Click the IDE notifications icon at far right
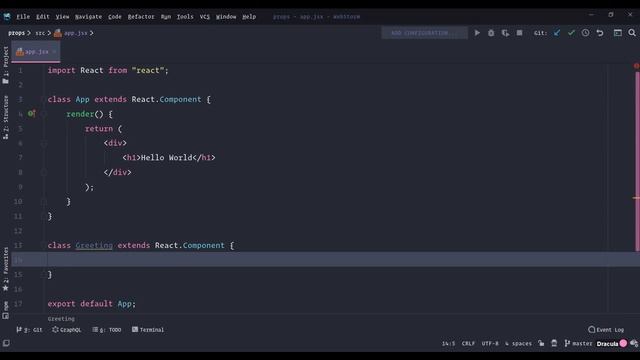The height and width of the screenshot is (360, 640). pyautogui.click(x=634, y=343)
